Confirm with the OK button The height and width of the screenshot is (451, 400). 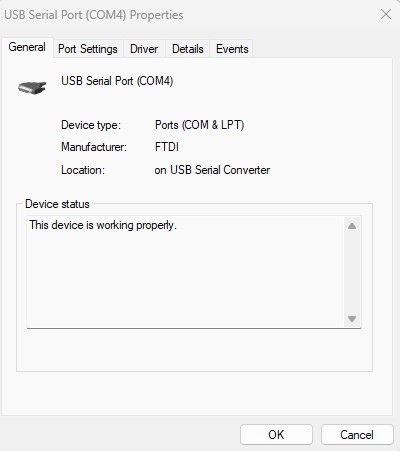coord(276,435)
